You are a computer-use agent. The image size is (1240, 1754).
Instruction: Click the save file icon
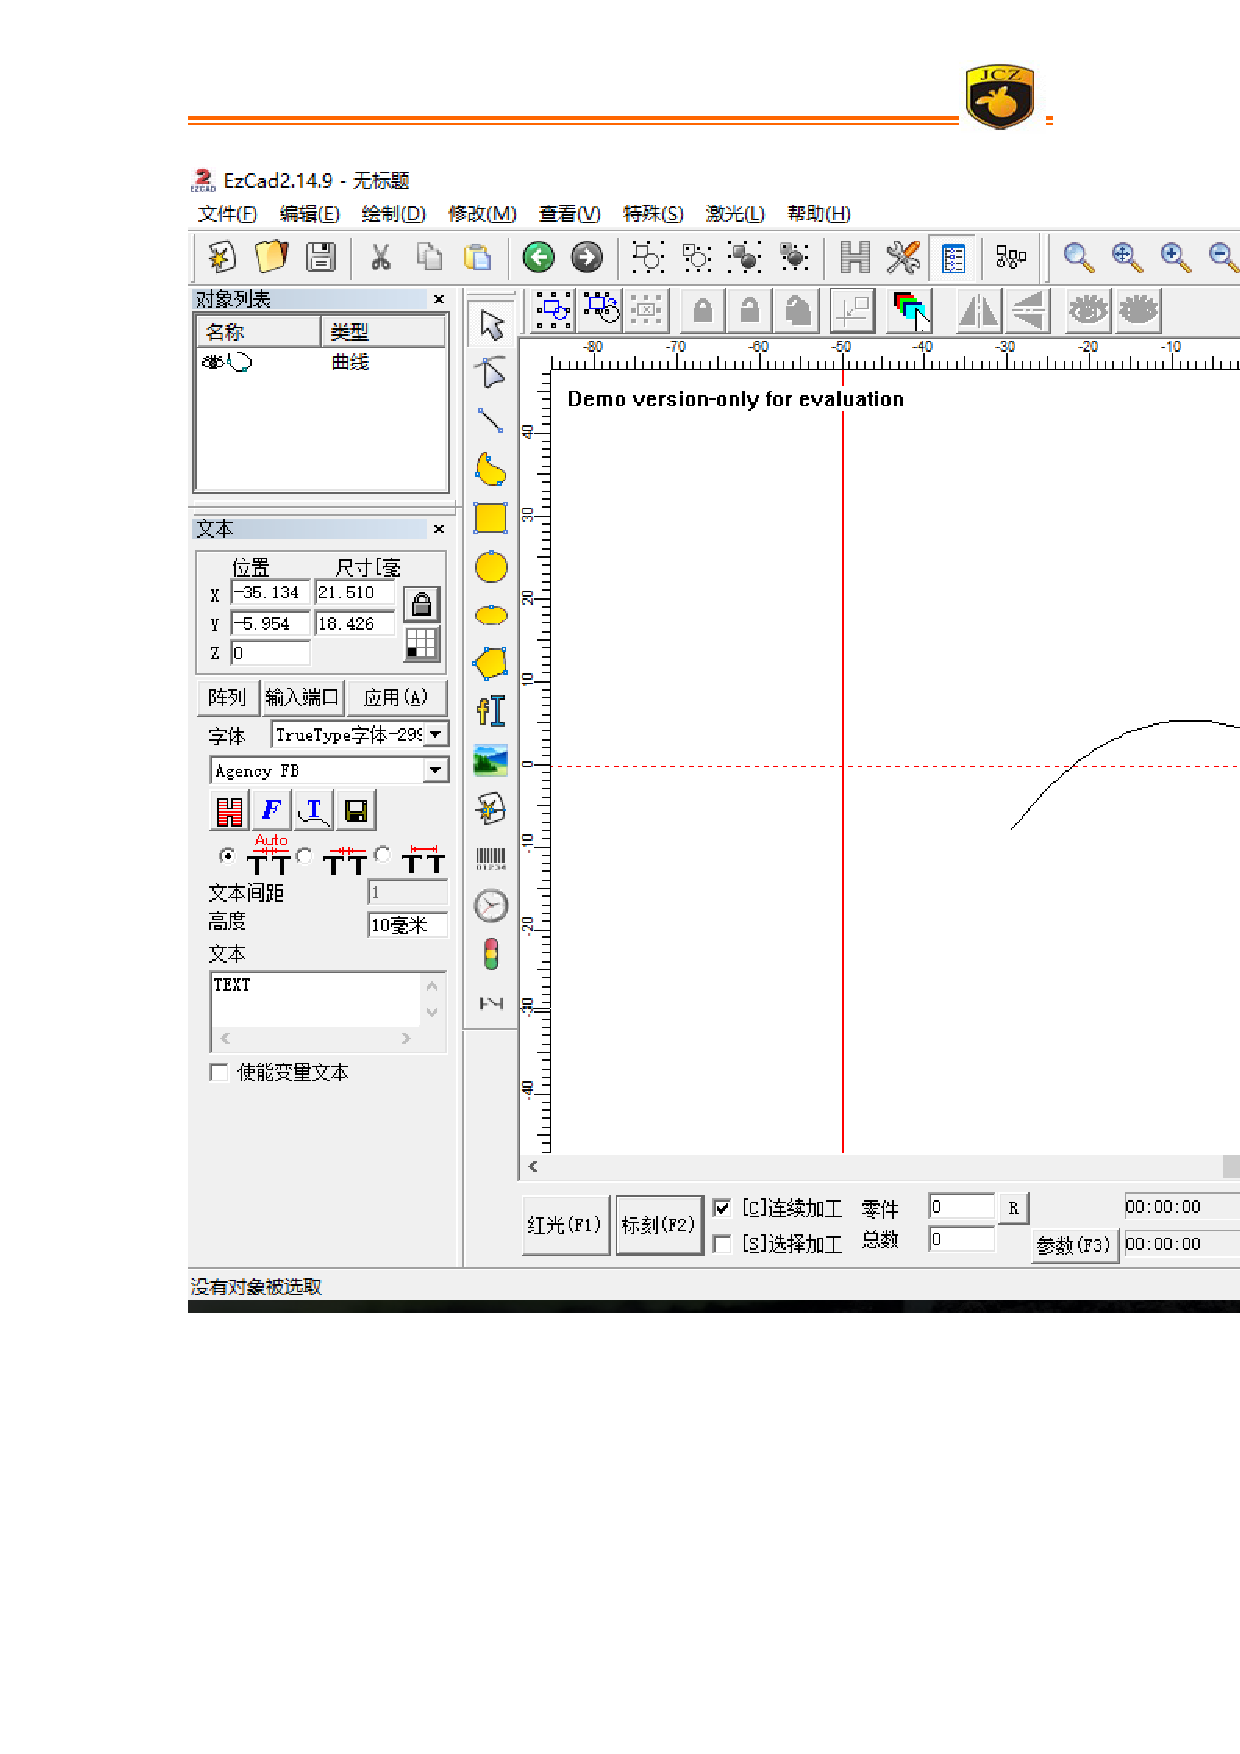coord(321,258)
